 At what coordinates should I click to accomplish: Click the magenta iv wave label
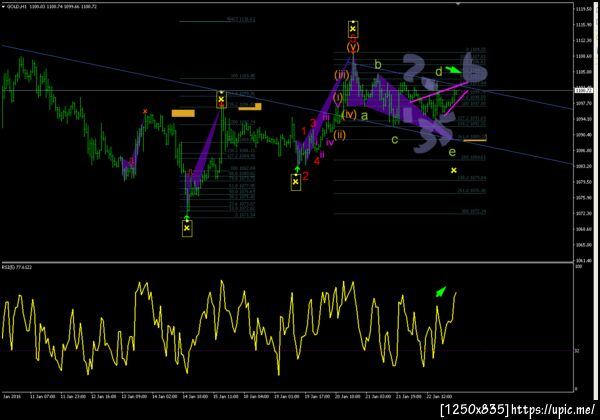point(329,143)
